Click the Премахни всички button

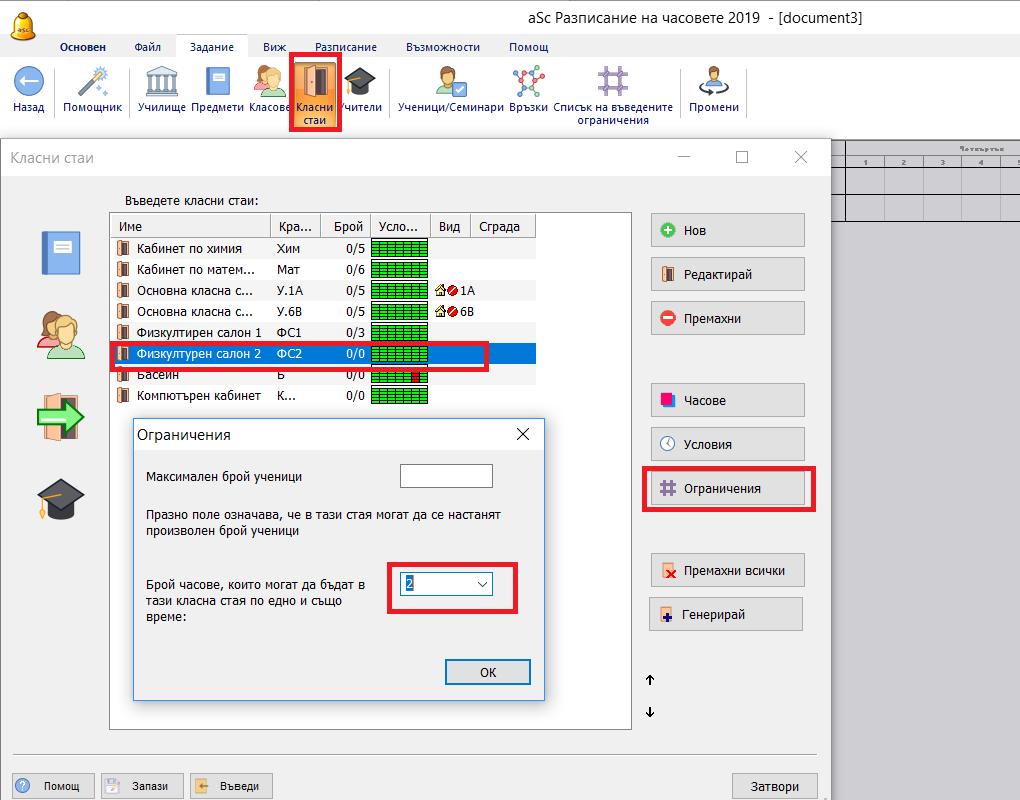pyautogui.click(x=727, y=571)
